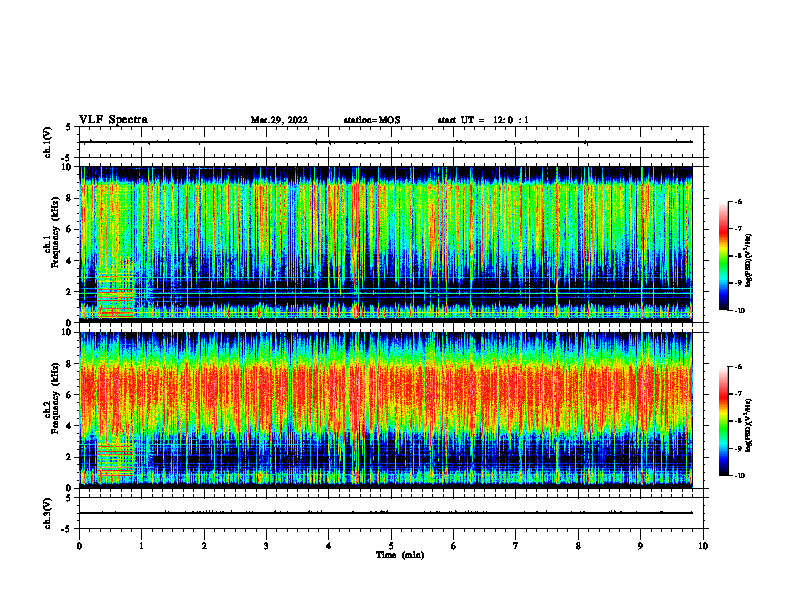Click the ch.2 frequency tick label "8"
The image size is (792, 612).
[69, 364]
